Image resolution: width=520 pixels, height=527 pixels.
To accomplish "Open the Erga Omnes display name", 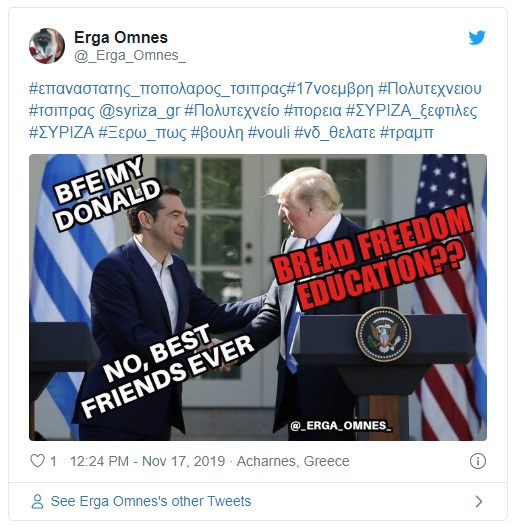I will point(121,37).
